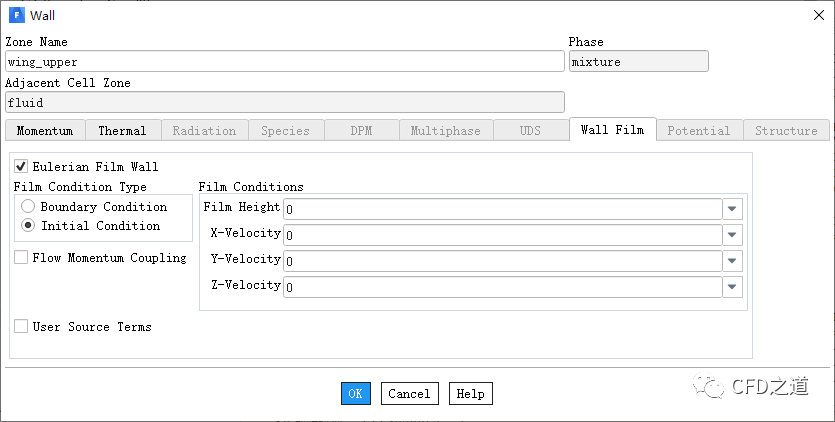Switch to the Thermal tab
This screenshot has width=835, height=422.
(x=122, y=131)
